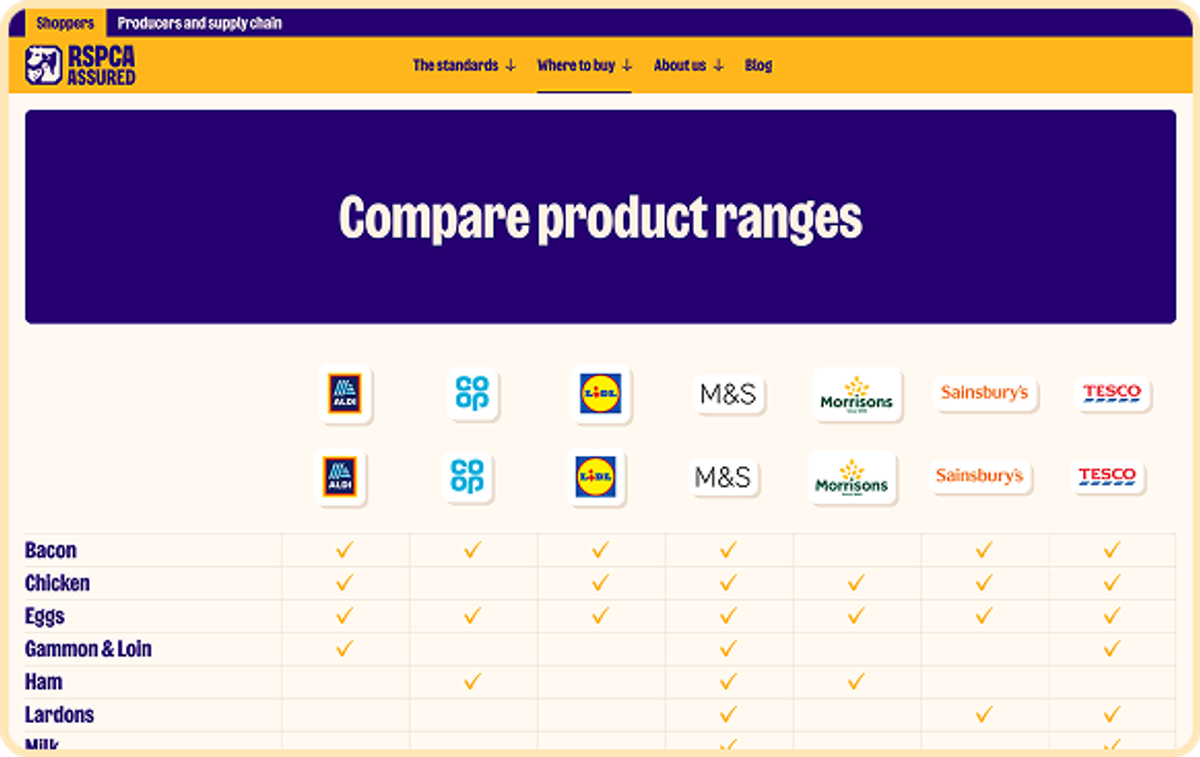Click the Lardons checkmark under Sainsbury's

tap(984, 715)
